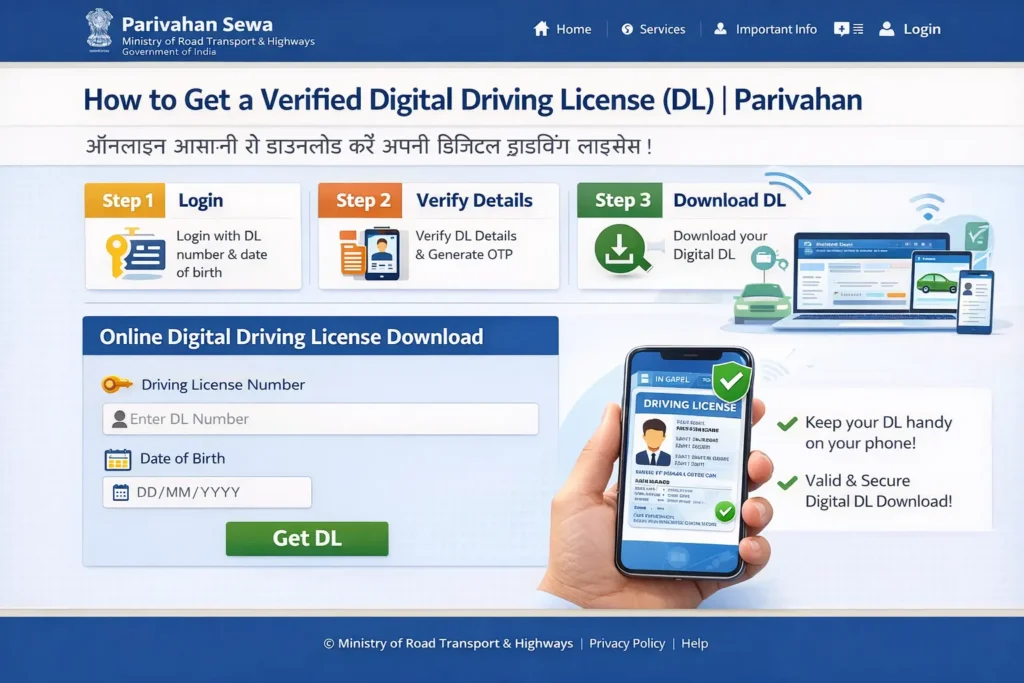Click the Parivahan Sewa emblem logo
The image size is (1024, 683).
pyautogui.click(x=98, y=30)
